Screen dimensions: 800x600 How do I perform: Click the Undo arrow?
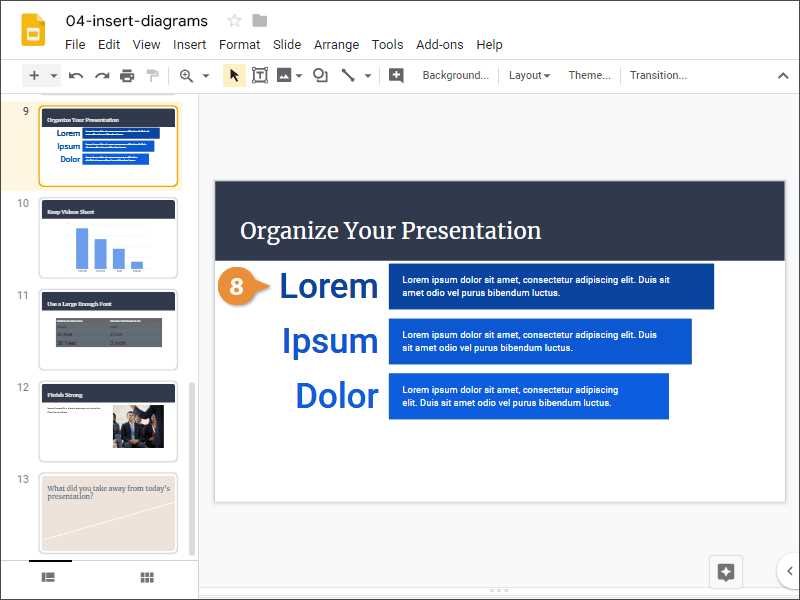pos(76,76)
